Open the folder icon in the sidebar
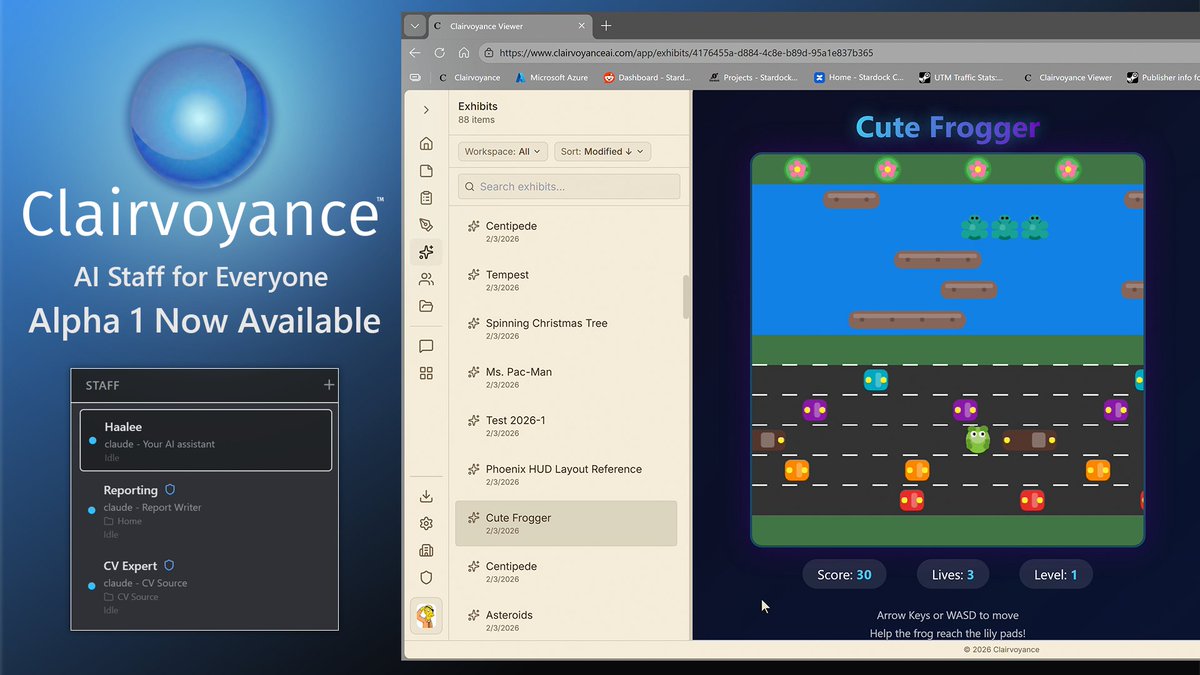Screen dimensions: 1200x675 [426, 306]
